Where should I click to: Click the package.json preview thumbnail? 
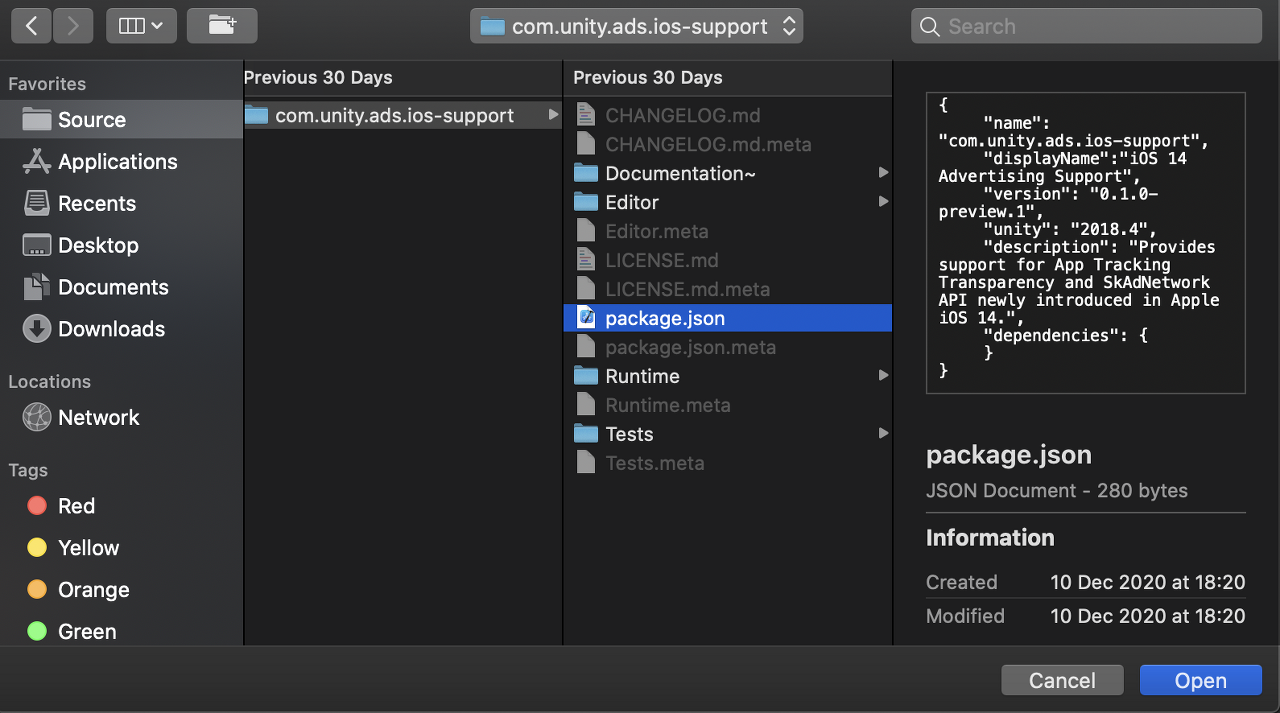point(1086,243)
